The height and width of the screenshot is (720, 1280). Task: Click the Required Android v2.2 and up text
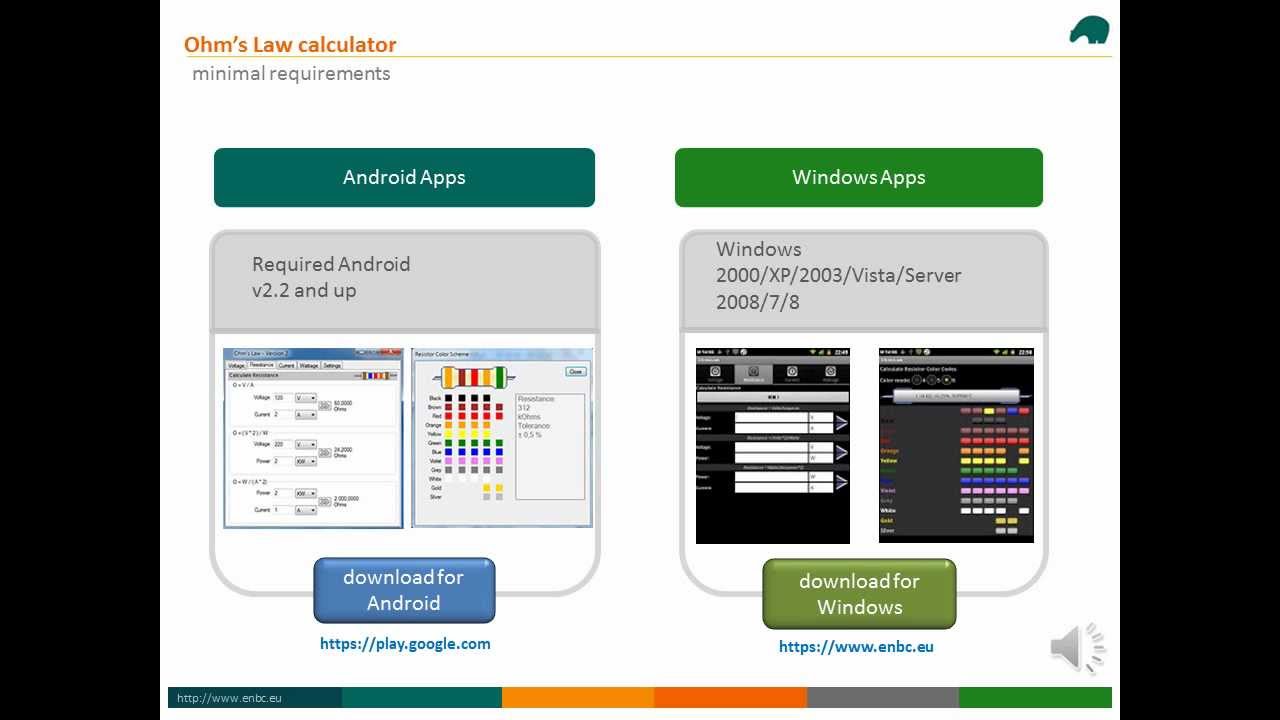coord(331,277)
